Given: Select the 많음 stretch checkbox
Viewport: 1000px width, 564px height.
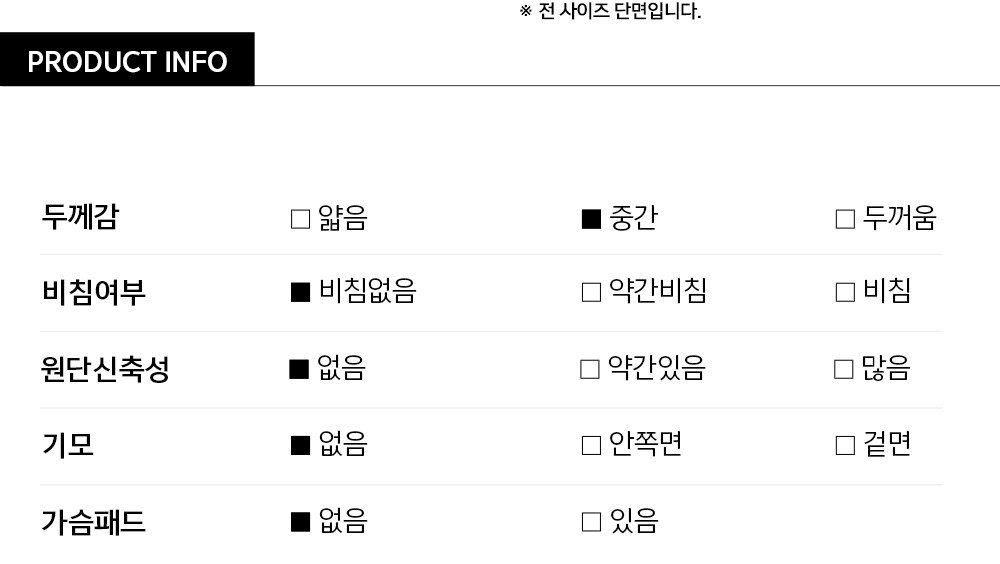Looking at the screenshot, I should point(844,369).
